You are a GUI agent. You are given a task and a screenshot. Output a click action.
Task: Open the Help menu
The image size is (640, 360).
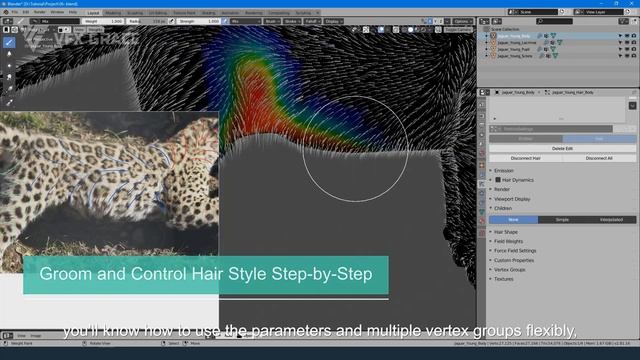pos(73,12)
